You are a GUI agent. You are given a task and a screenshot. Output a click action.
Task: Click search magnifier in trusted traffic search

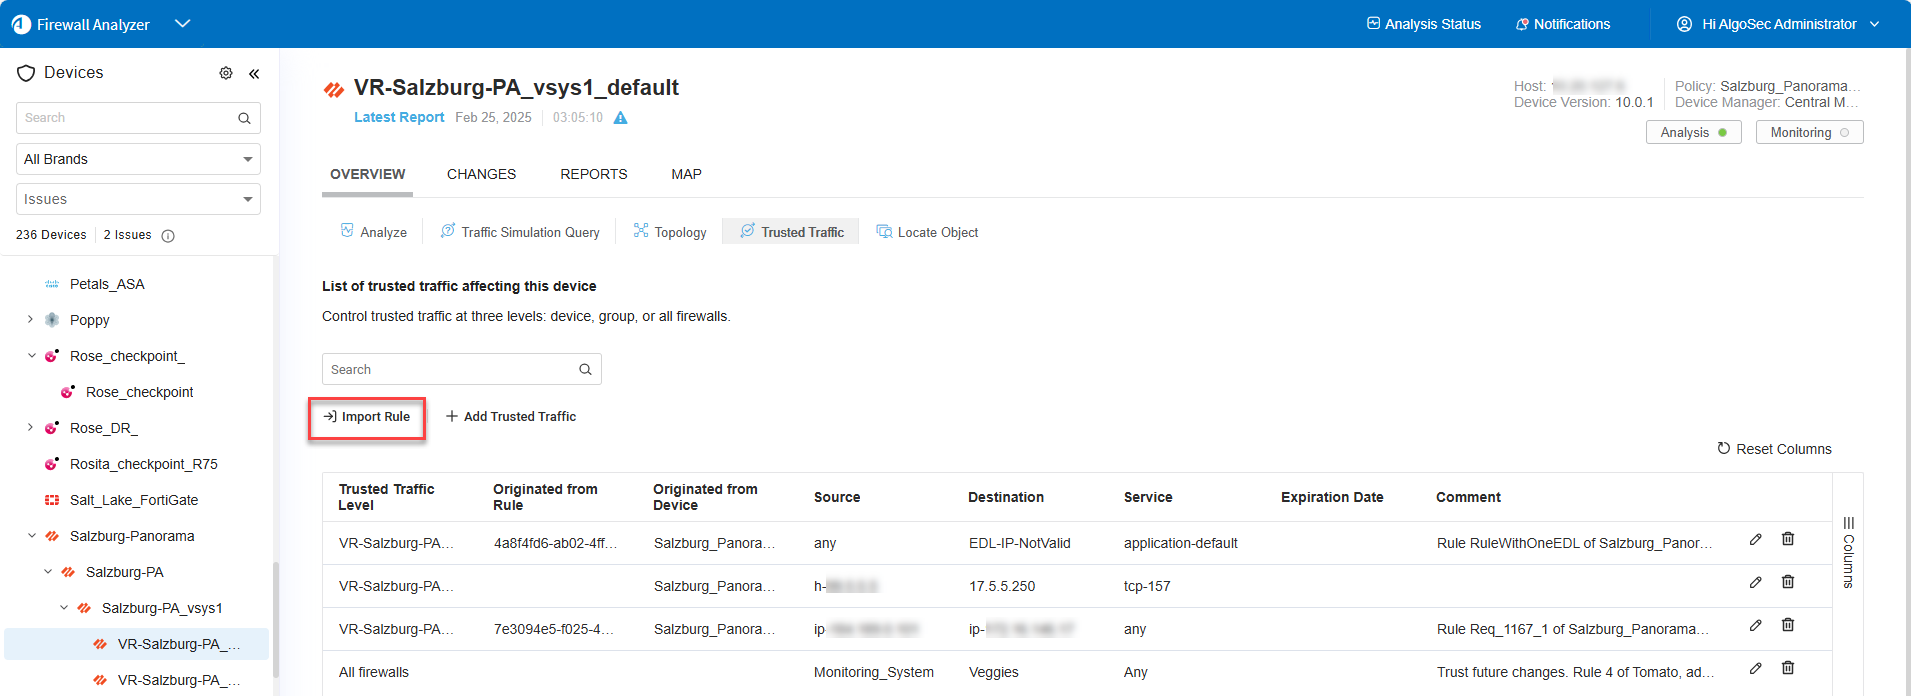(585, 369)
